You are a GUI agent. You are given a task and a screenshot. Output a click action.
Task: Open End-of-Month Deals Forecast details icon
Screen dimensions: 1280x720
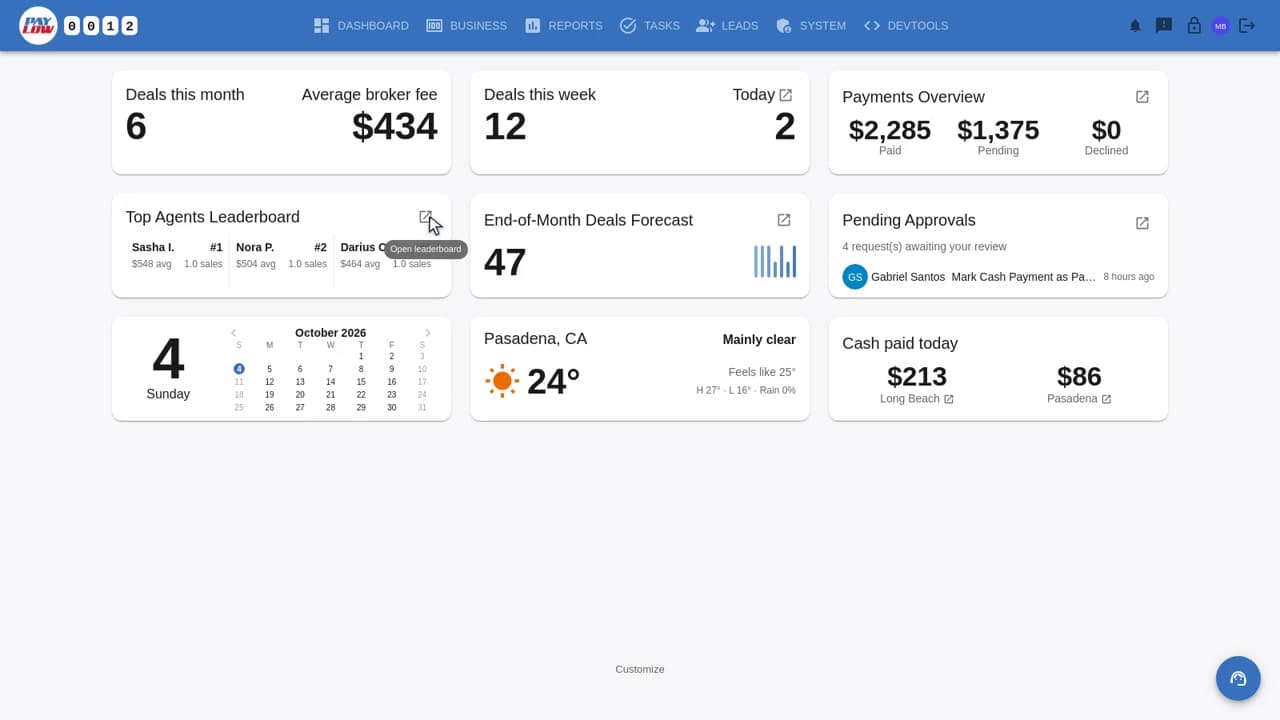(x=784, y=220)
